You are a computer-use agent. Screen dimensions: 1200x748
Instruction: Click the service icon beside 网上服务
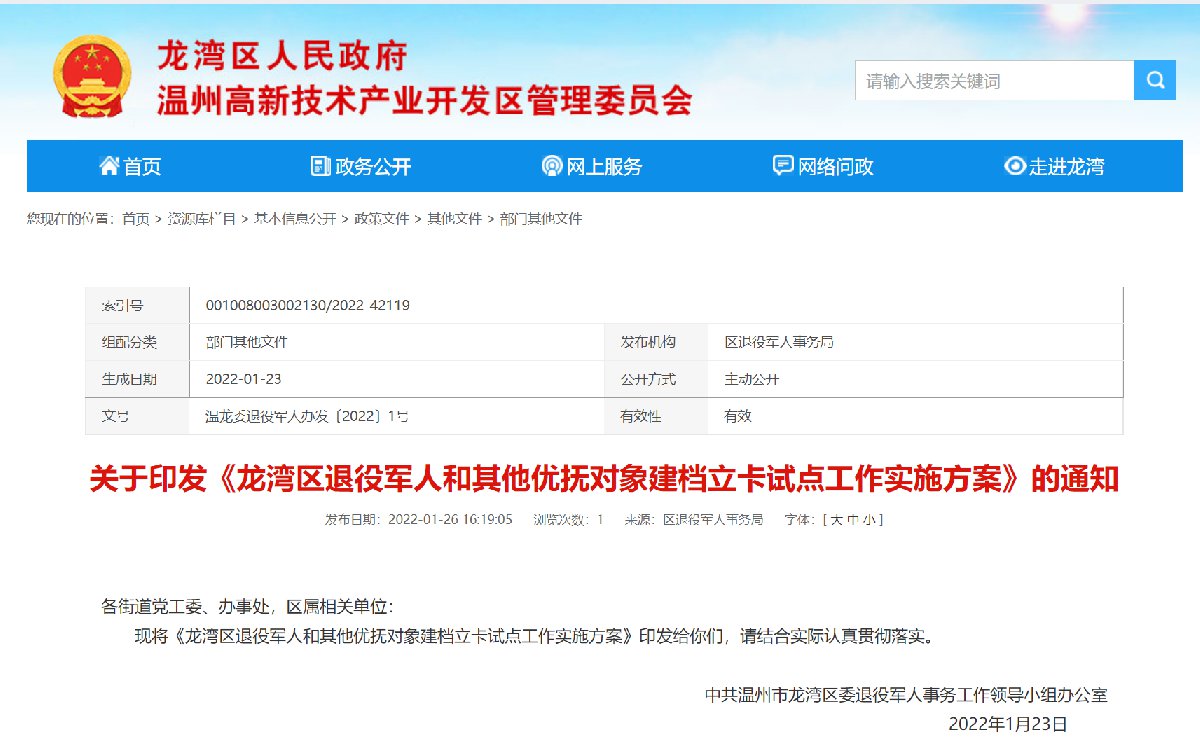551,166
